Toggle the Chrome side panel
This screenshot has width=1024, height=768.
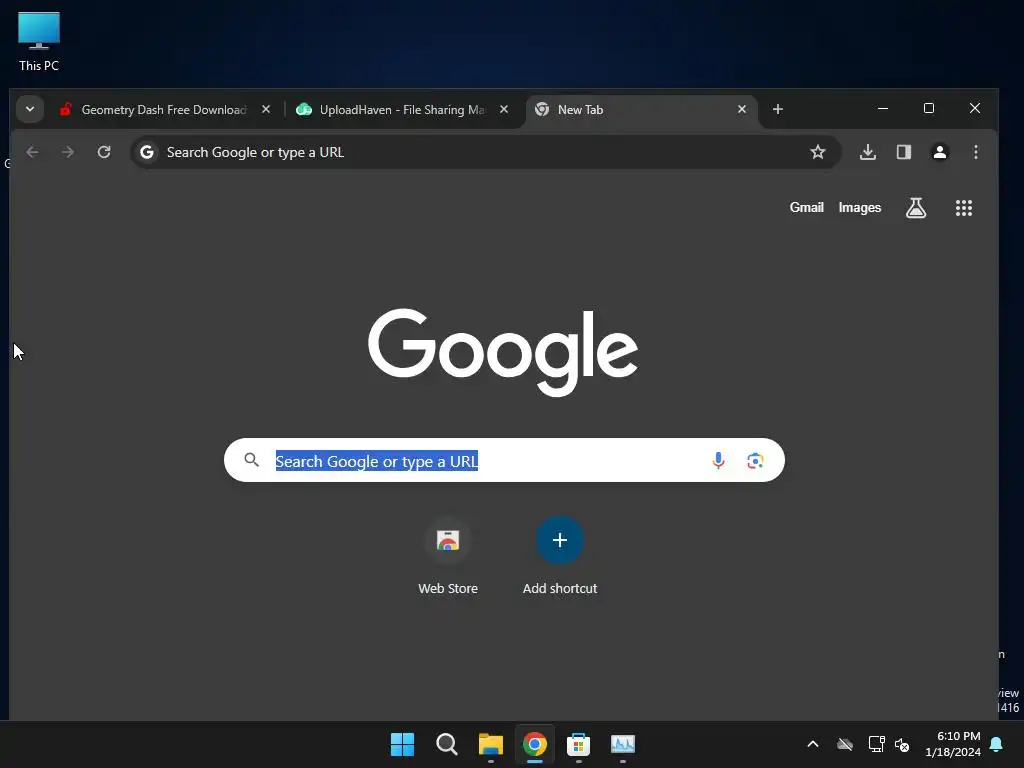(x=903, y=152)
